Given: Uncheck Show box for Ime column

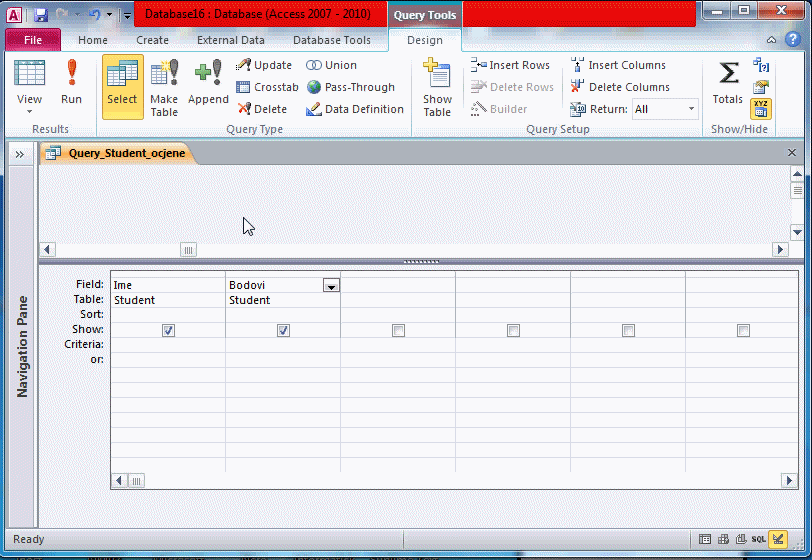Looking at the screenshot, I should pos(168,330).
